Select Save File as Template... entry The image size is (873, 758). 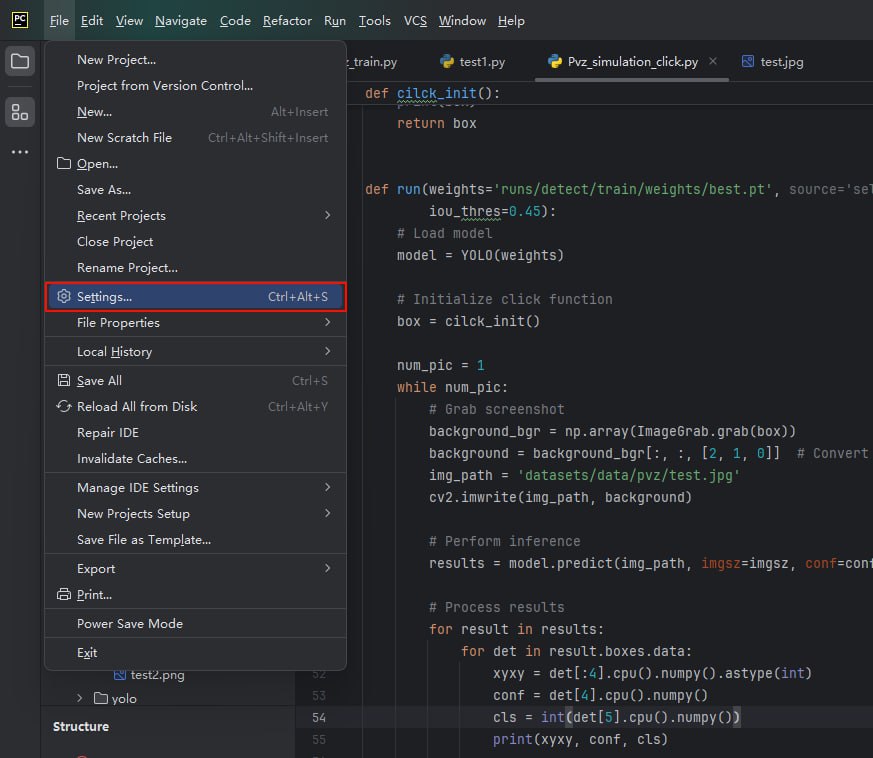(195, 539)
